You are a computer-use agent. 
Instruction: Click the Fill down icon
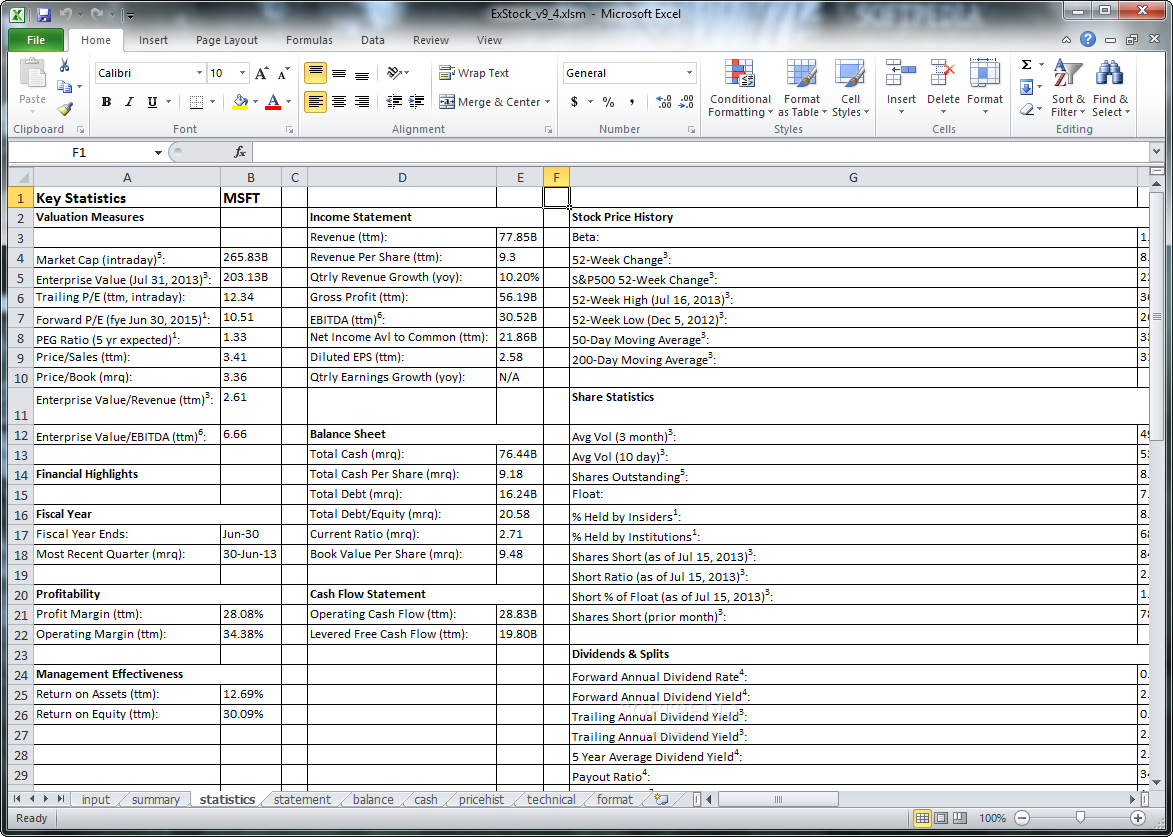pos(1027,87)
